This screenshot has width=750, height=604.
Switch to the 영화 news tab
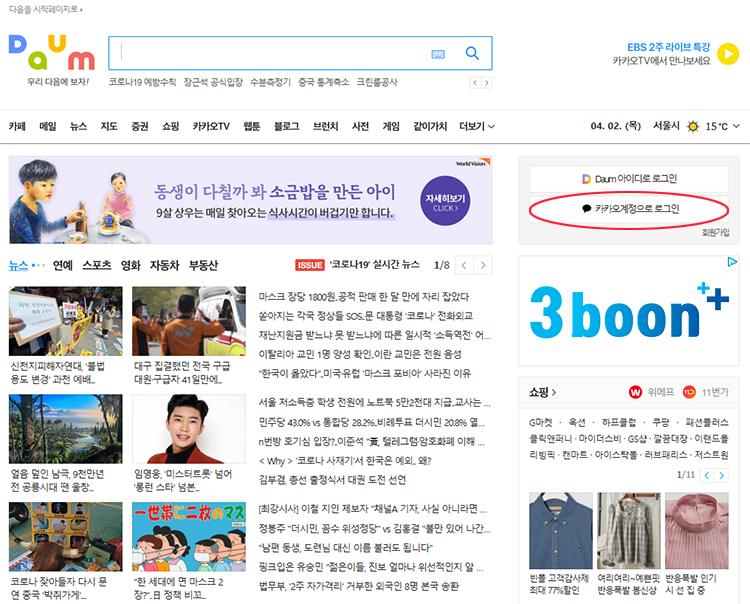131,265
